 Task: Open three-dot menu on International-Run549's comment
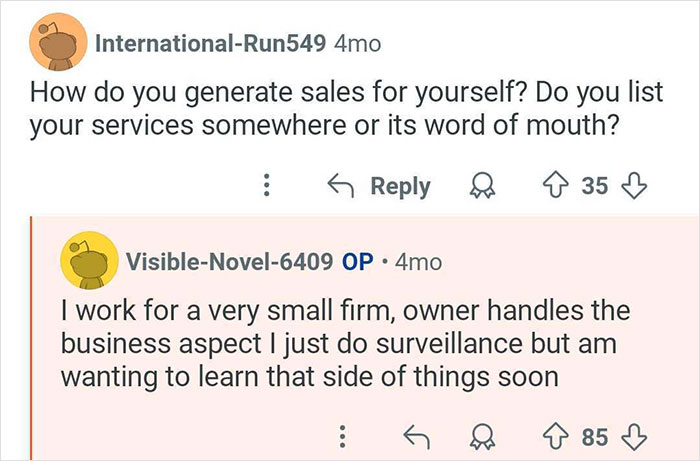[x=265, y=187]
